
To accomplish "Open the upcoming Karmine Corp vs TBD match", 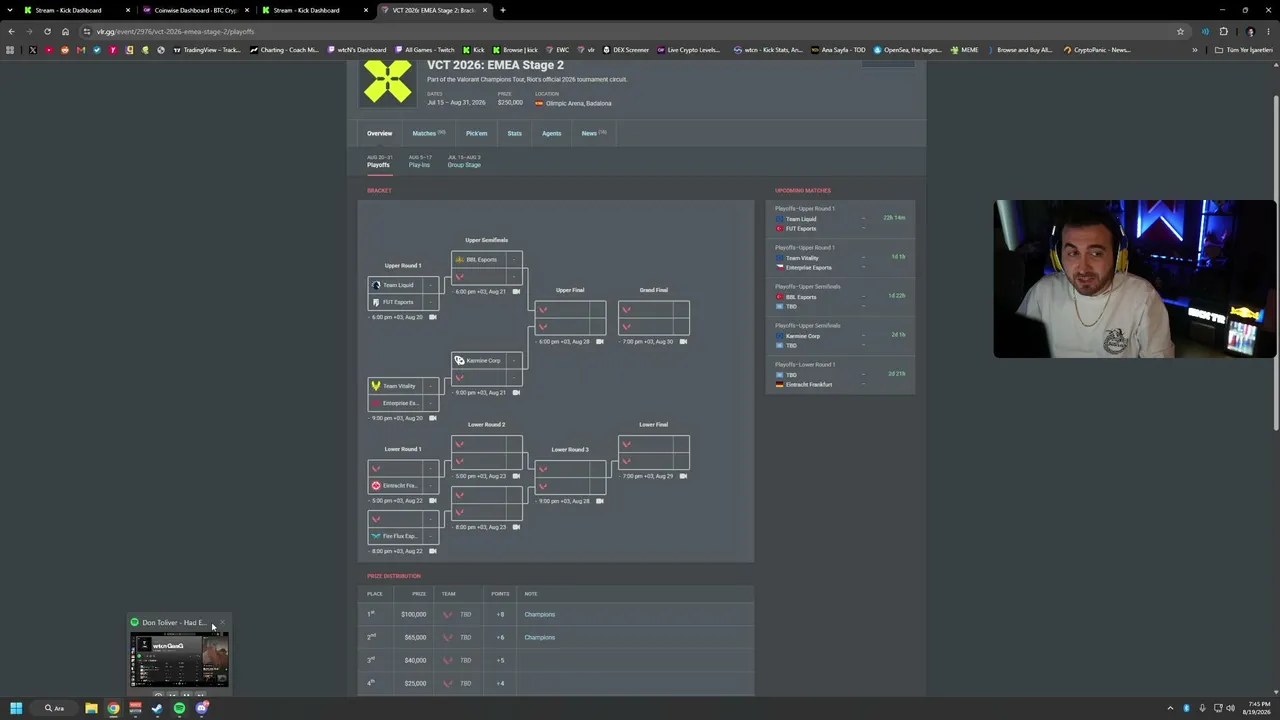I will point(840,336).
